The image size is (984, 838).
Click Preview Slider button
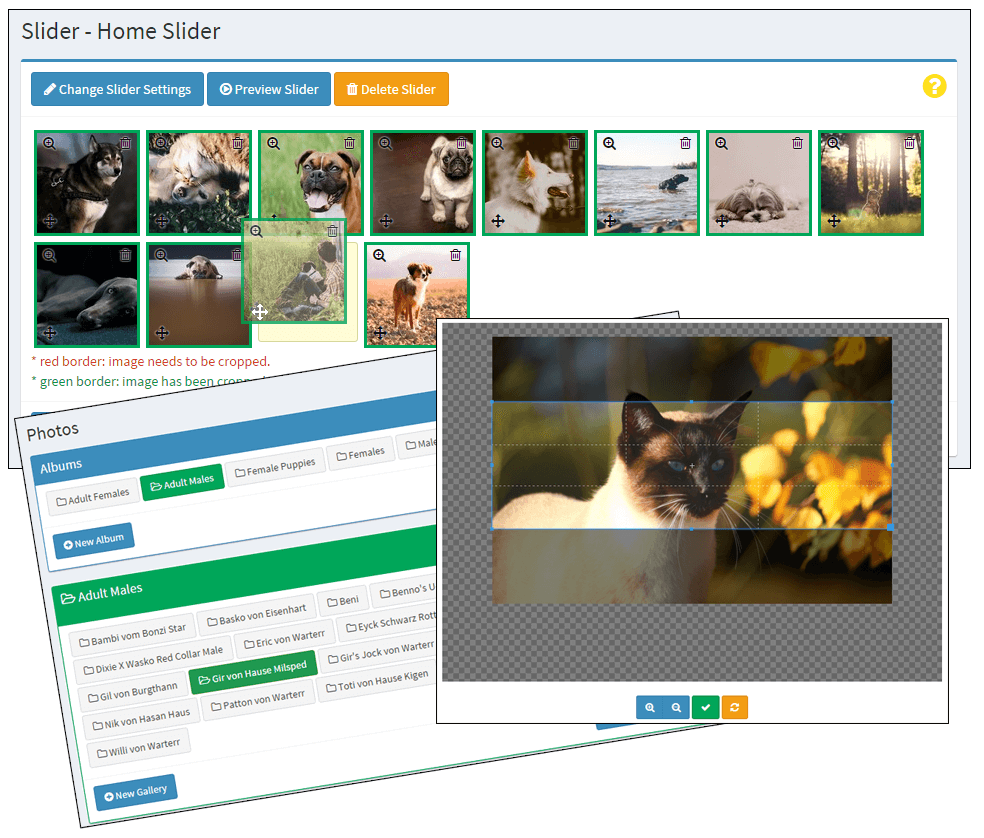coord(269,89)
